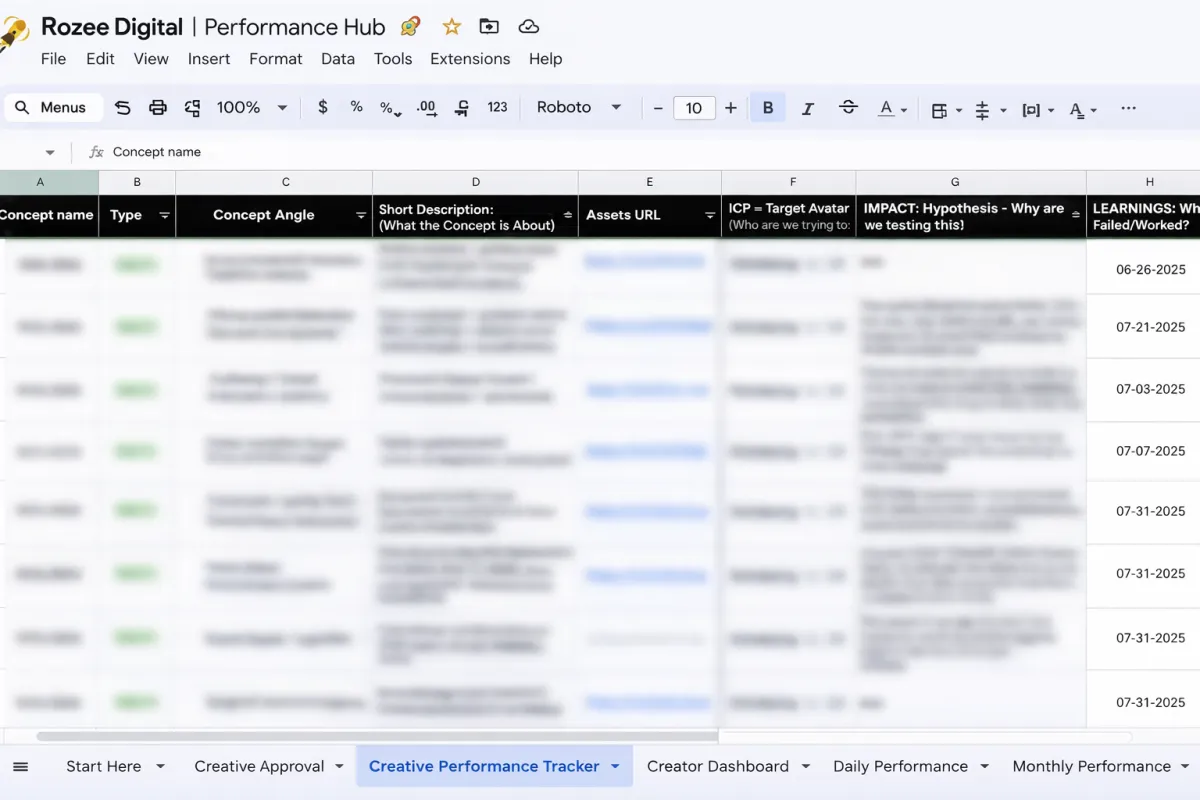Open the Concept Angle column filter
The image size is (1200, 800).
coord(362,216)
